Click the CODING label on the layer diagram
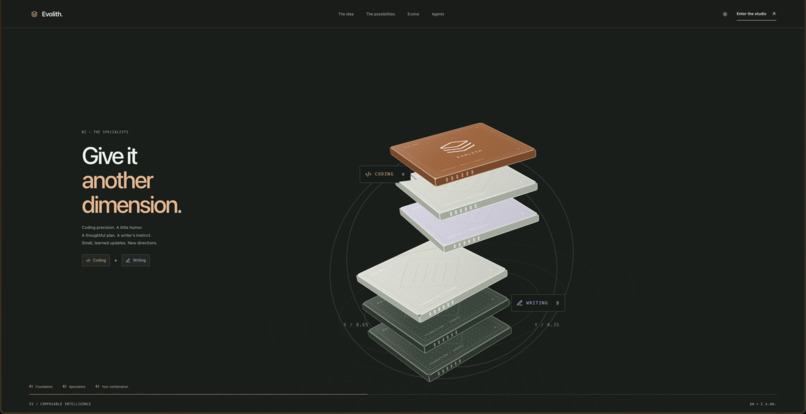 384,174
